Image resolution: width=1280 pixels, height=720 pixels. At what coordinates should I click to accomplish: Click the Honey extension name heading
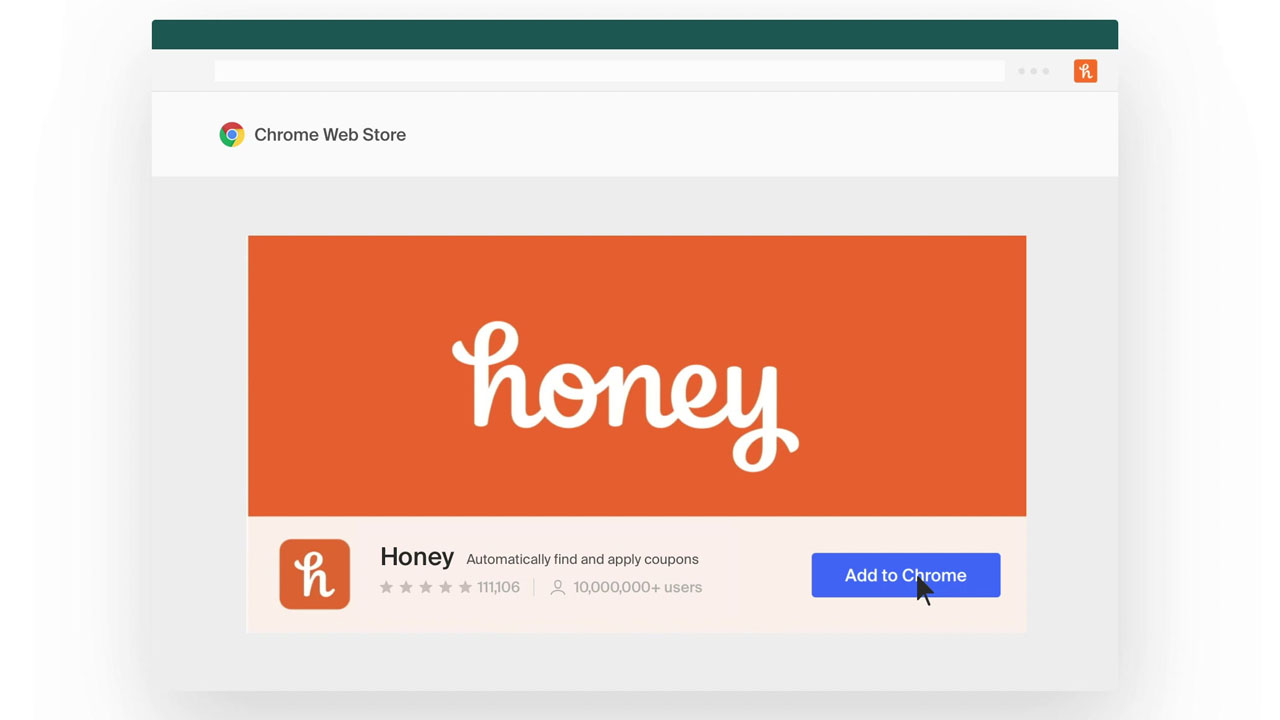point(416,557)
